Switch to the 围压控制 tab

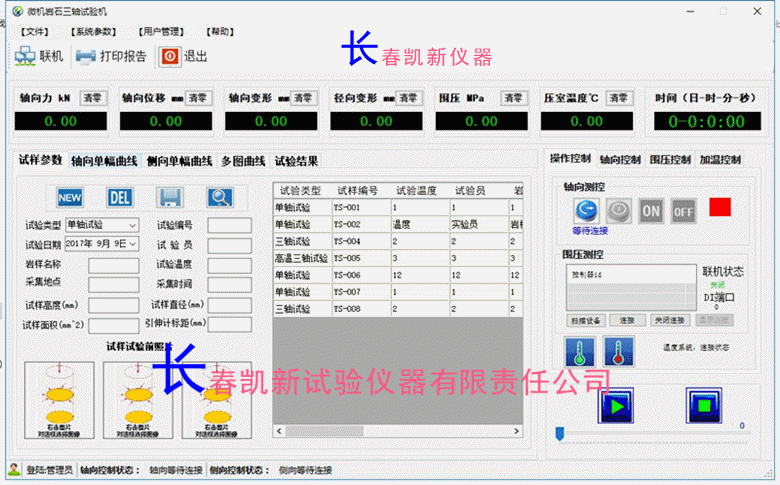click(x=669, y=159)
